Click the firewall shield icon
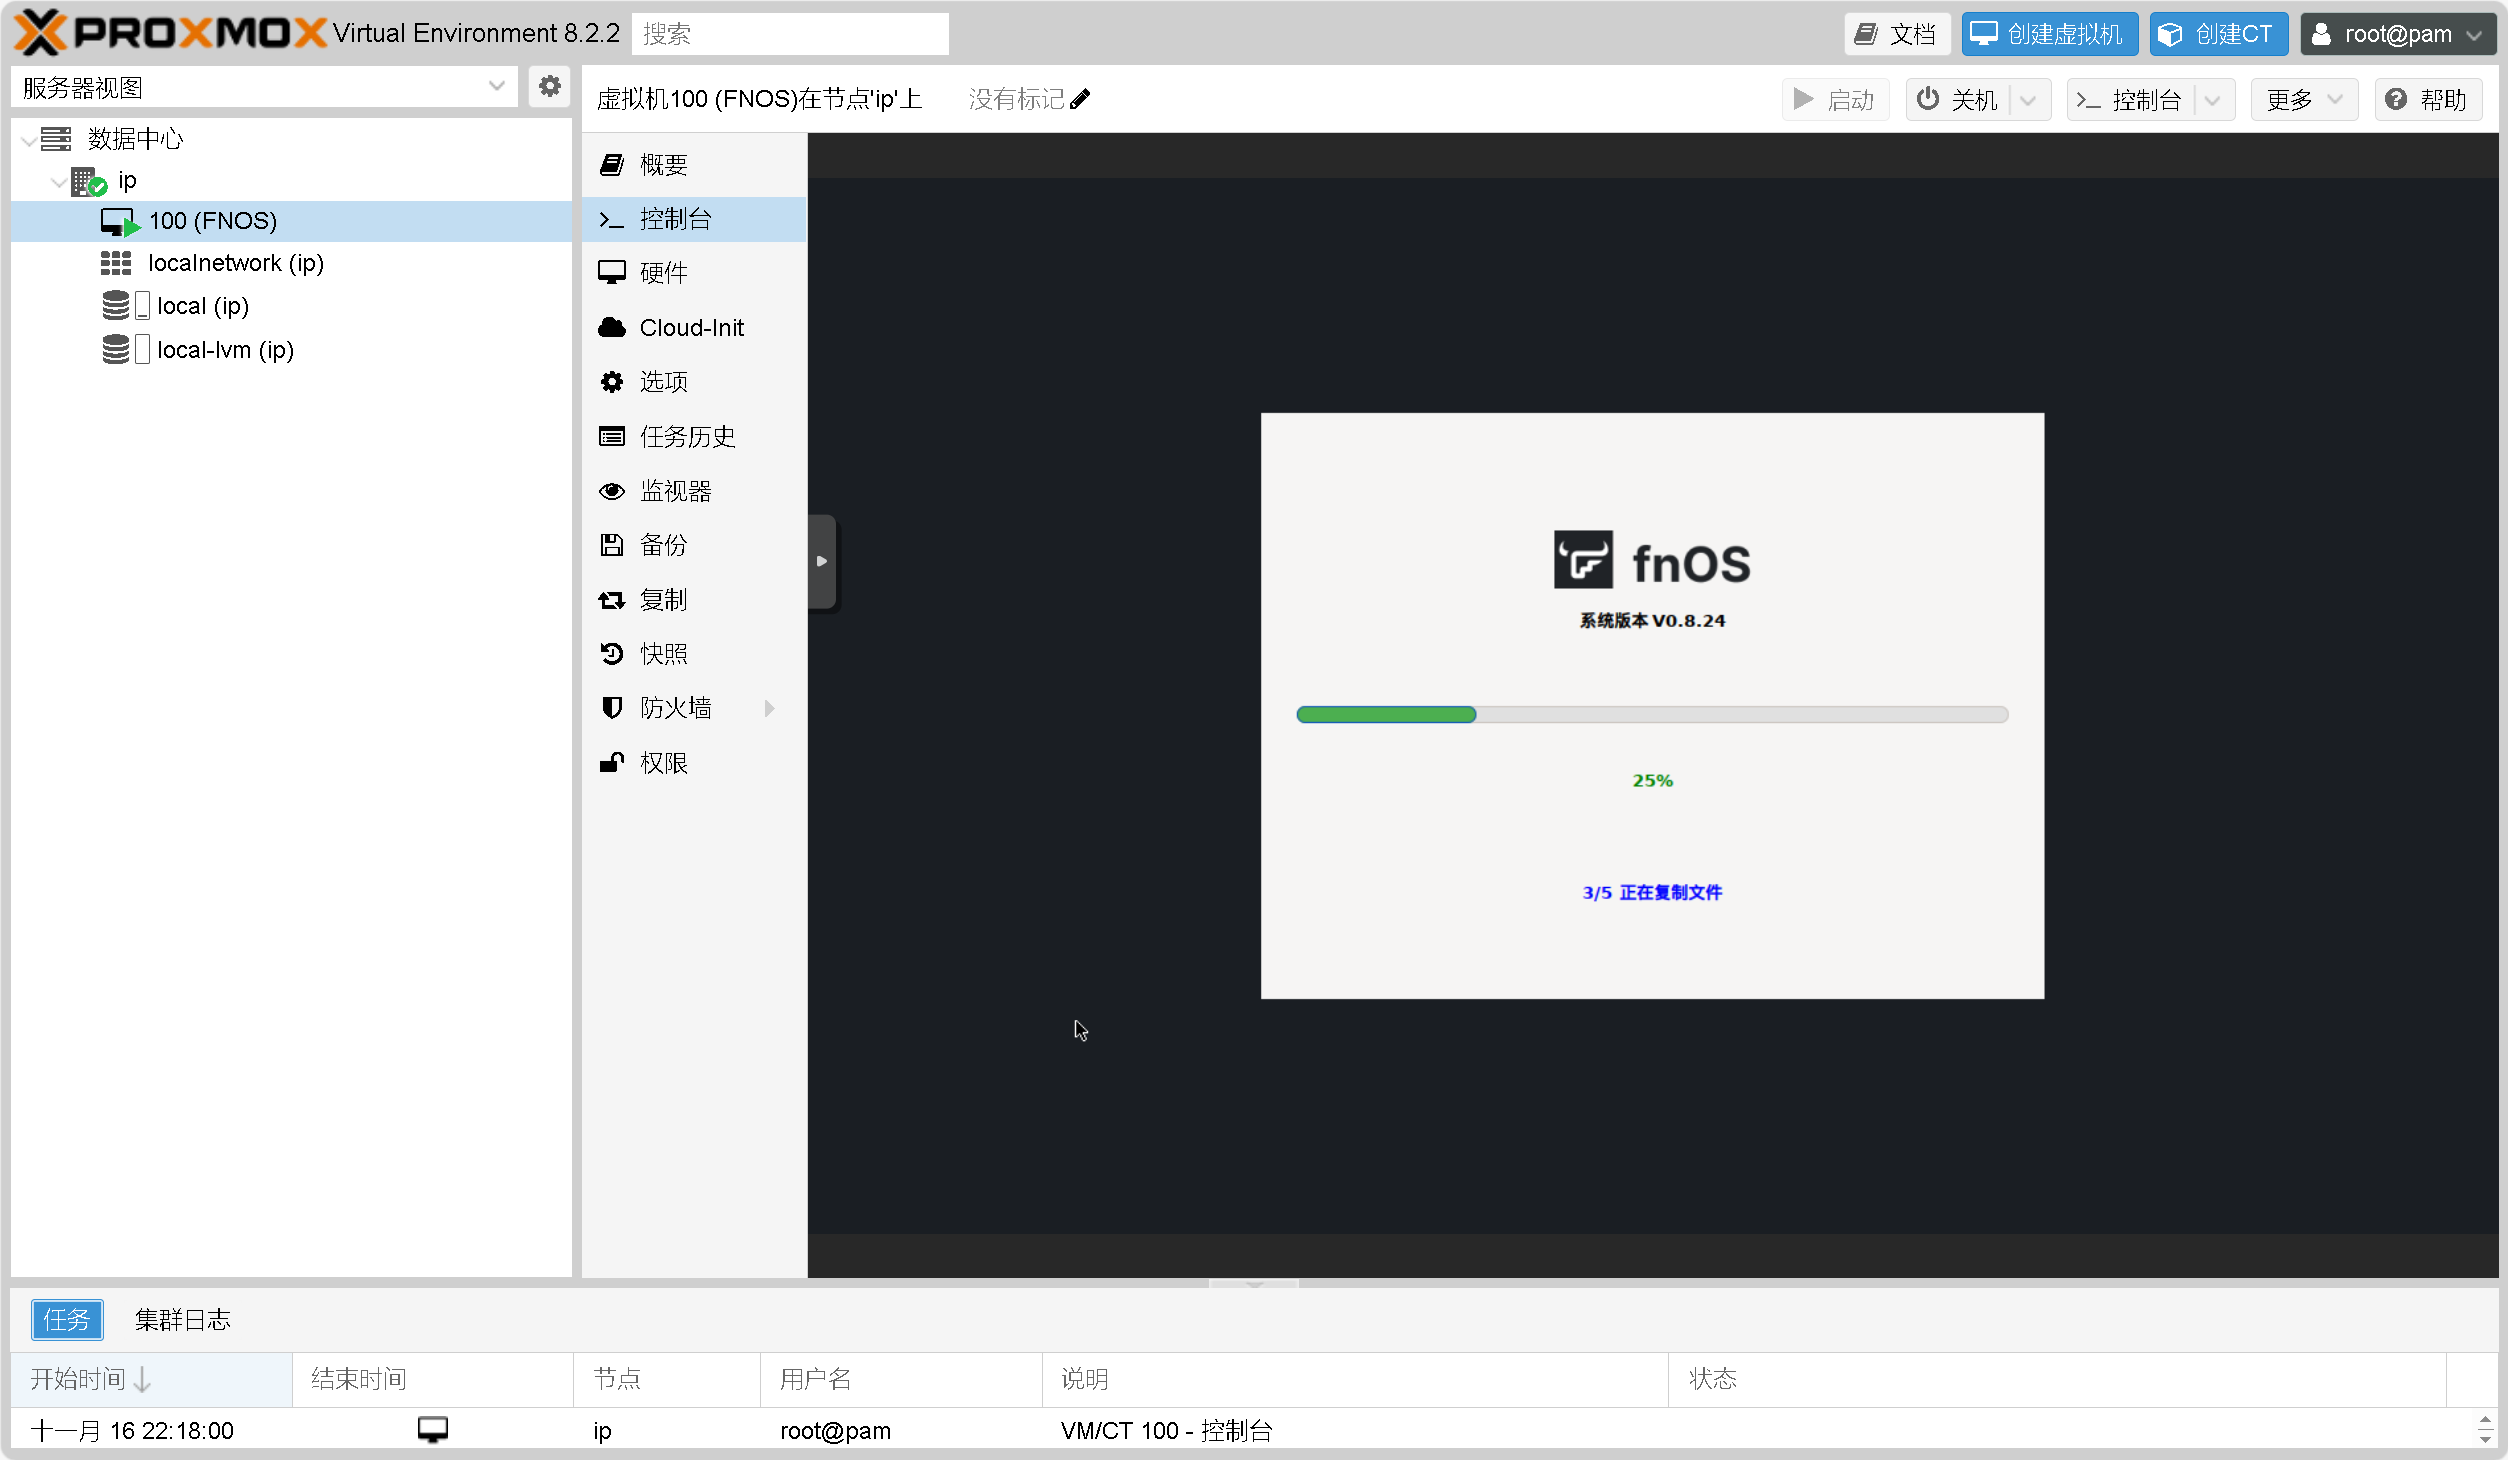 pos(612,708)
